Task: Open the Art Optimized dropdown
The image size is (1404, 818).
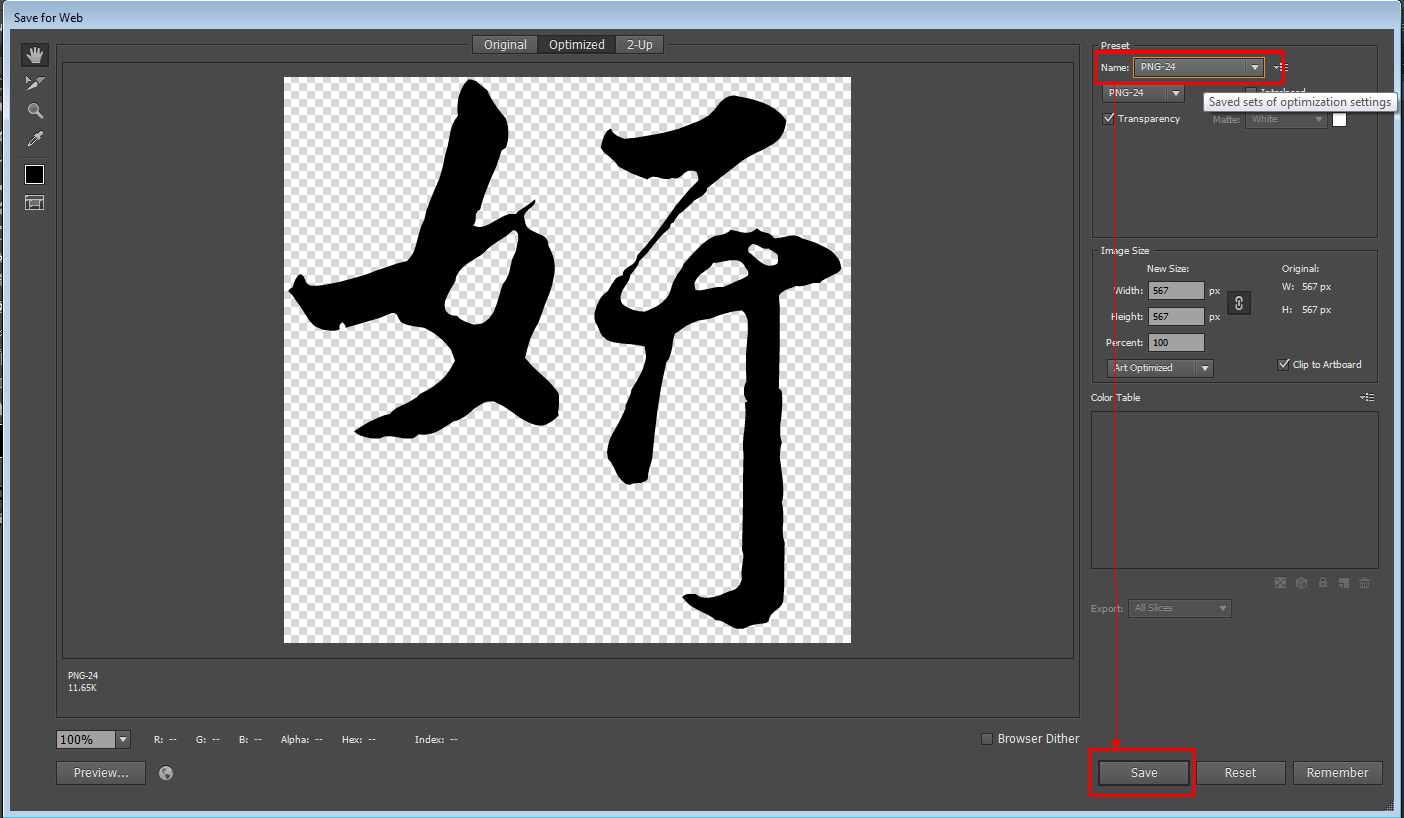Action: pyautogui.click(x=1160, y=368)
